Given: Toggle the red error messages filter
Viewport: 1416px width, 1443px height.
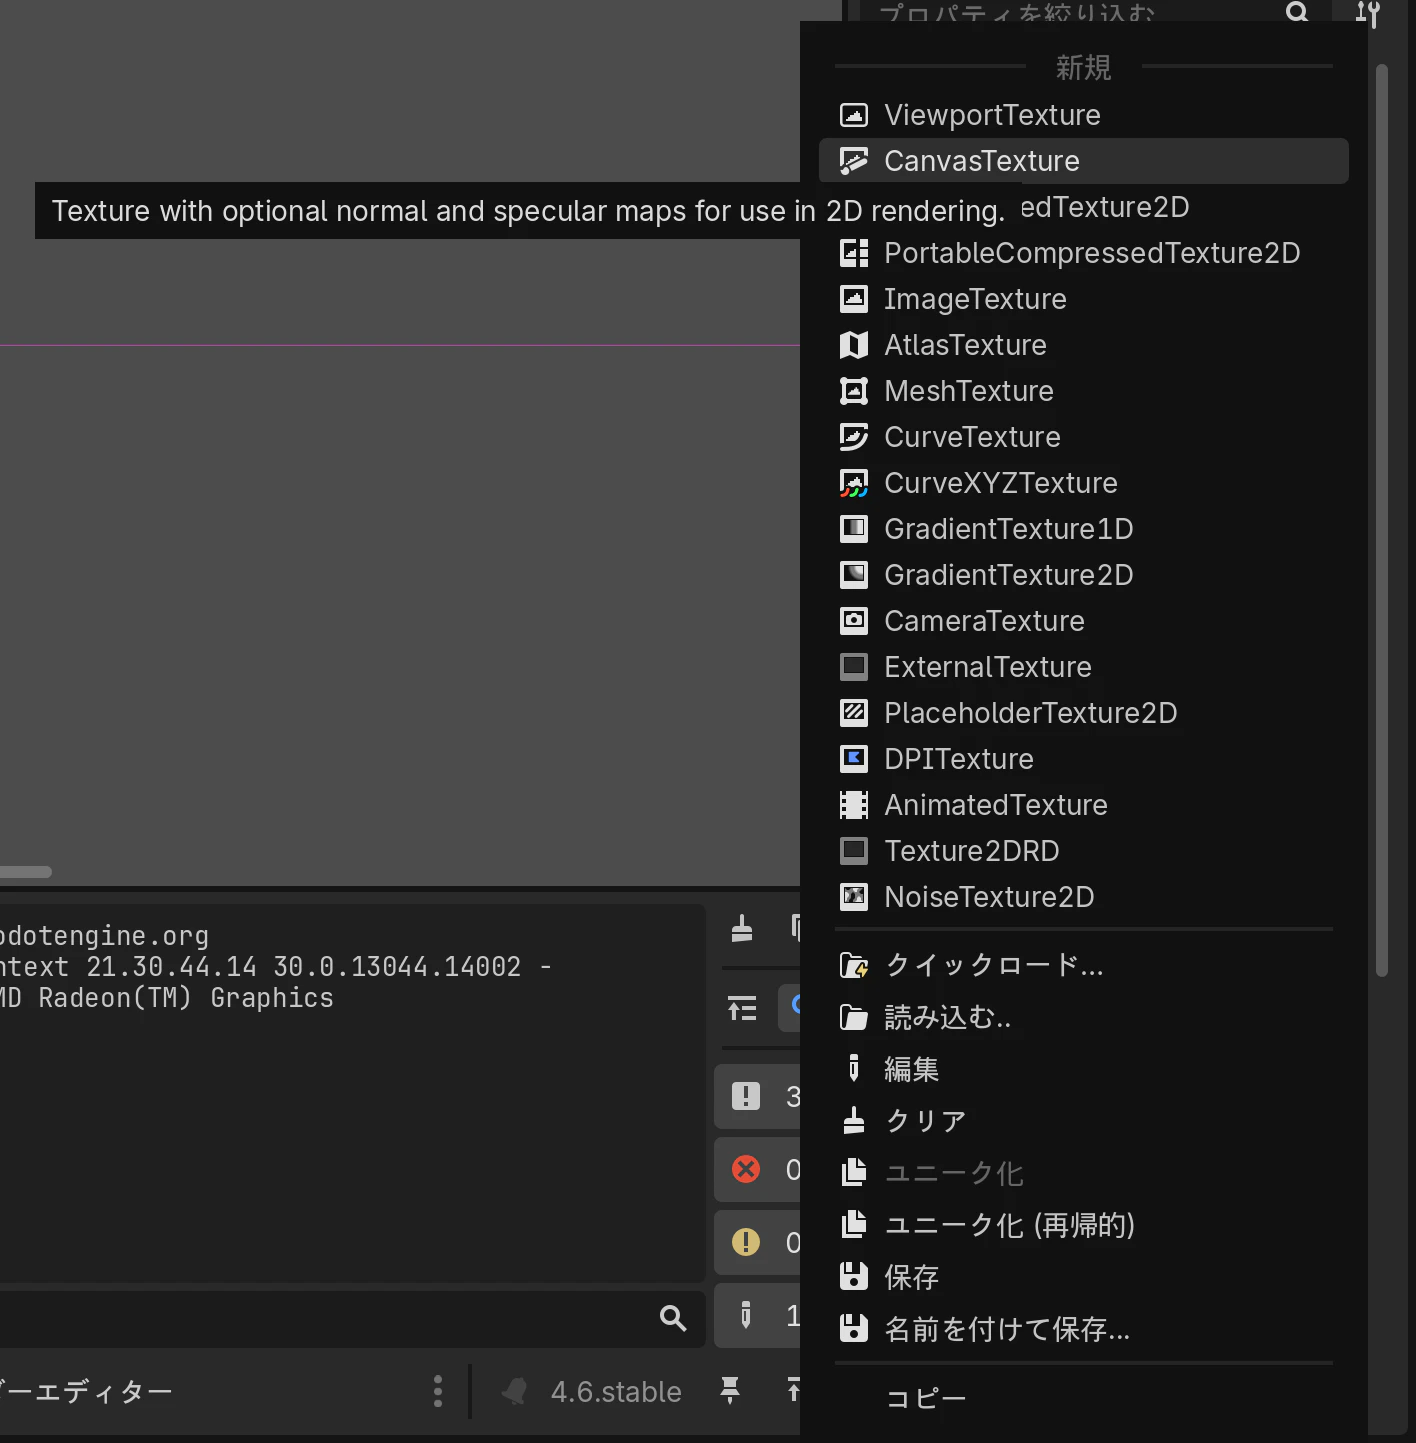Looking at the screenshot, I should tap(758, 1169).
